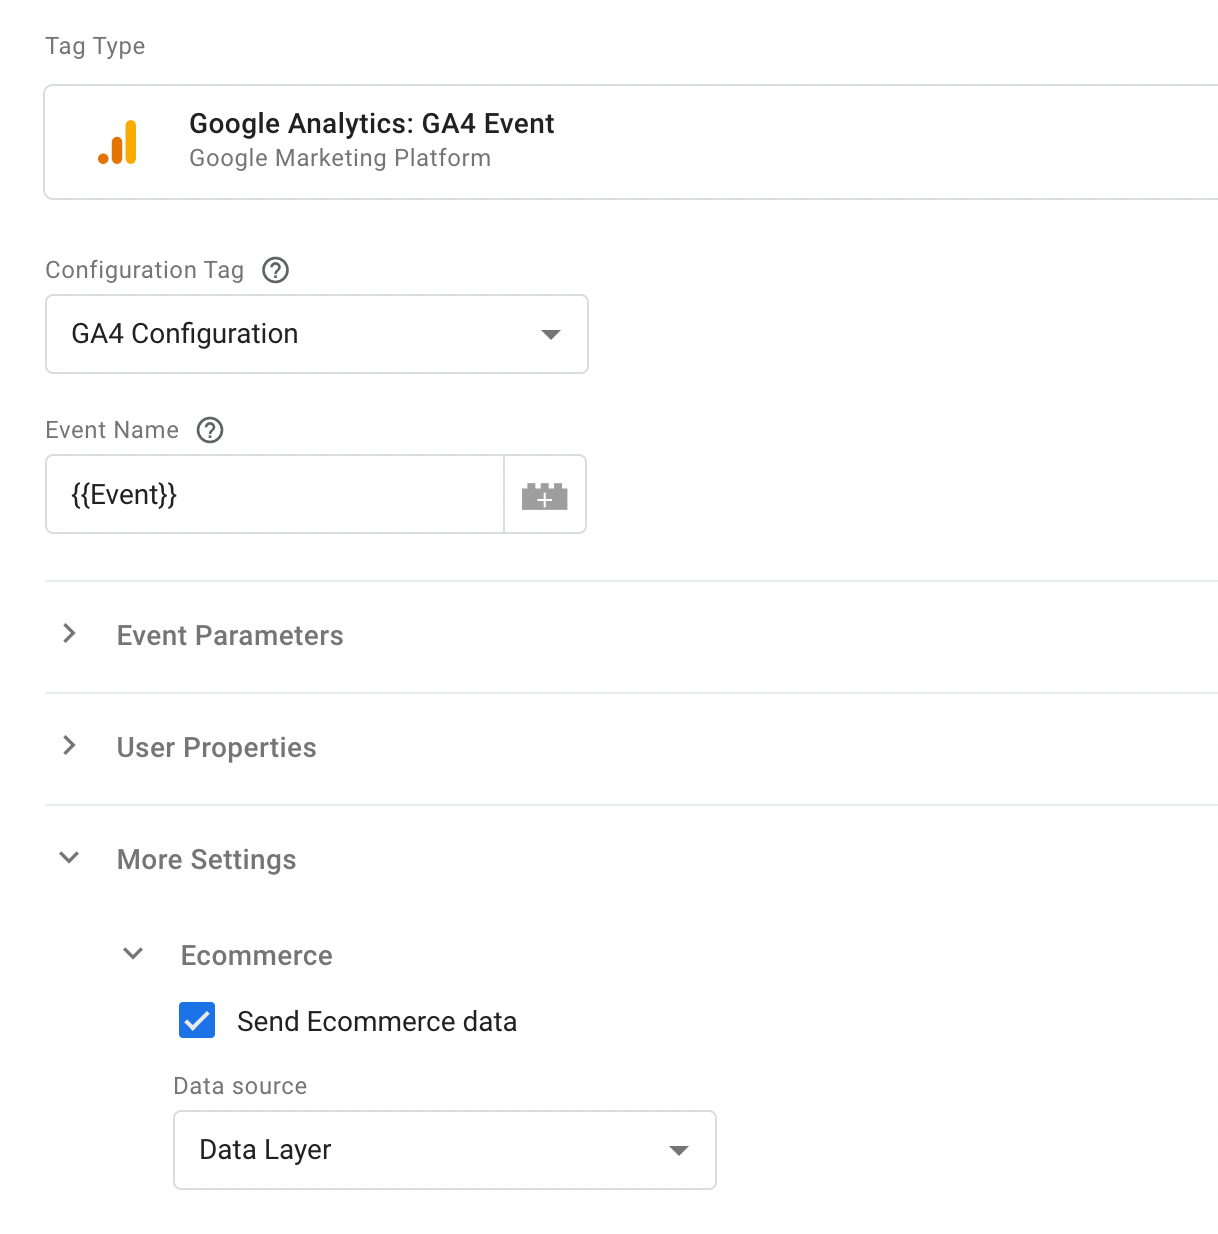
Task: Click the variable picker brick icon beside Event Name
Action: coord(544,494)
